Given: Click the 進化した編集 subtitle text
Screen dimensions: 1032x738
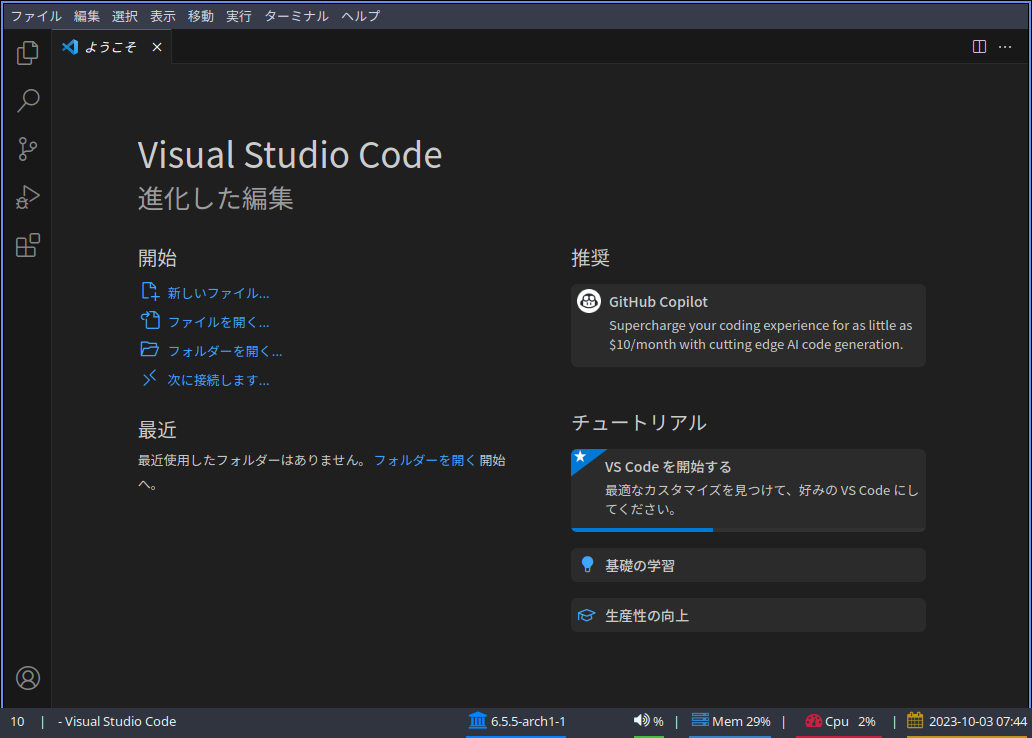Looking at the screenshot, I should [215, 198].
